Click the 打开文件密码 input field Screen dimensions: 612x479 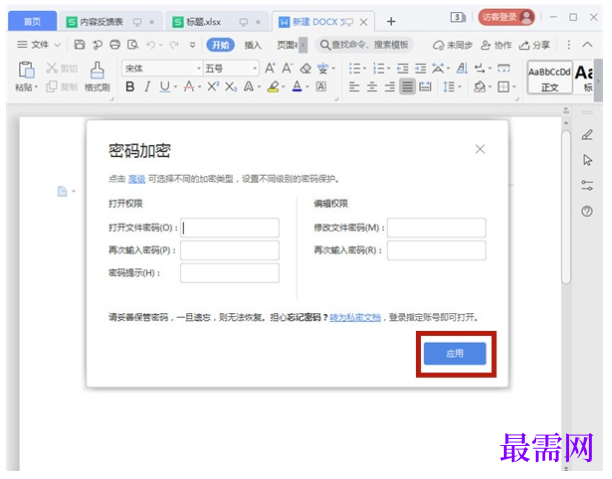(x=230, y=228)
